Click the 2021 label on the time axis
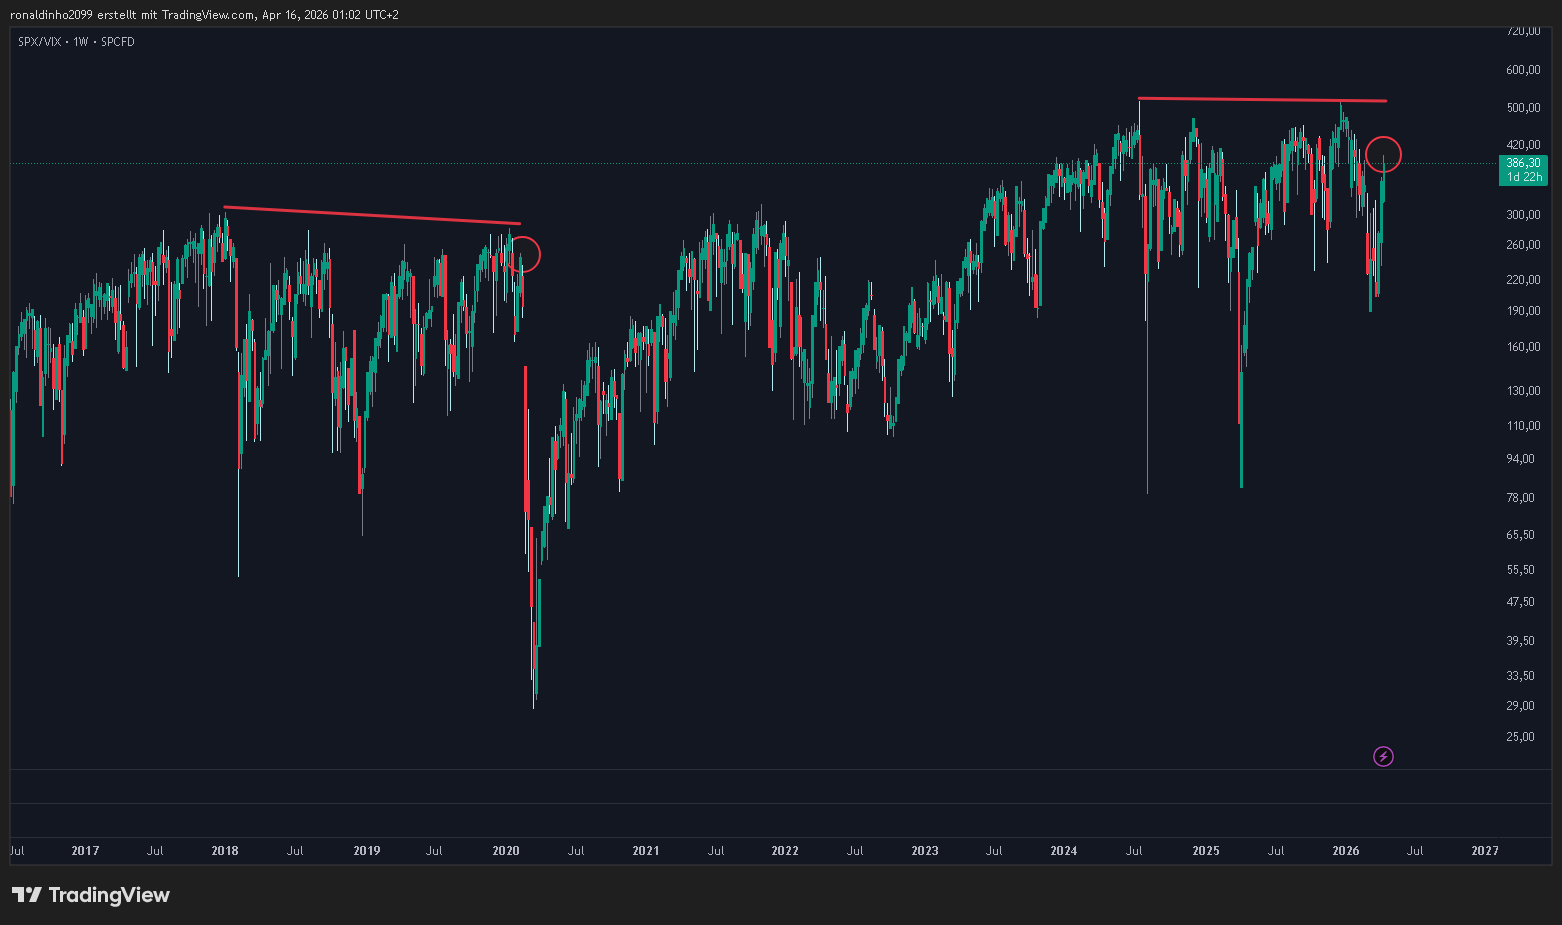The image size is (1562, 925). 646,851
